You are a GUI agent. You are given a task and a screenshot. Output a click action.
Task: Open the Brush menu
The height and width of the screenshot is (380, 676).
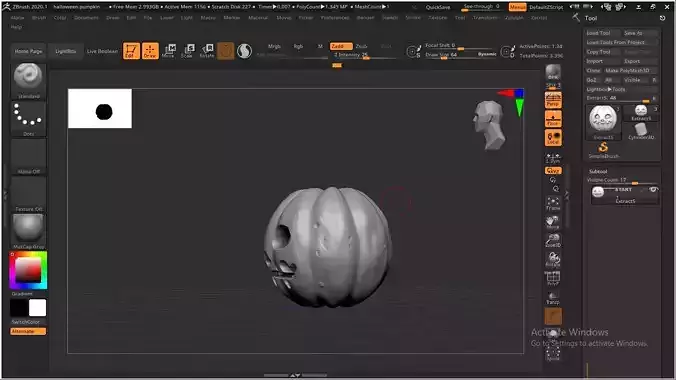(x=39, y=18)
